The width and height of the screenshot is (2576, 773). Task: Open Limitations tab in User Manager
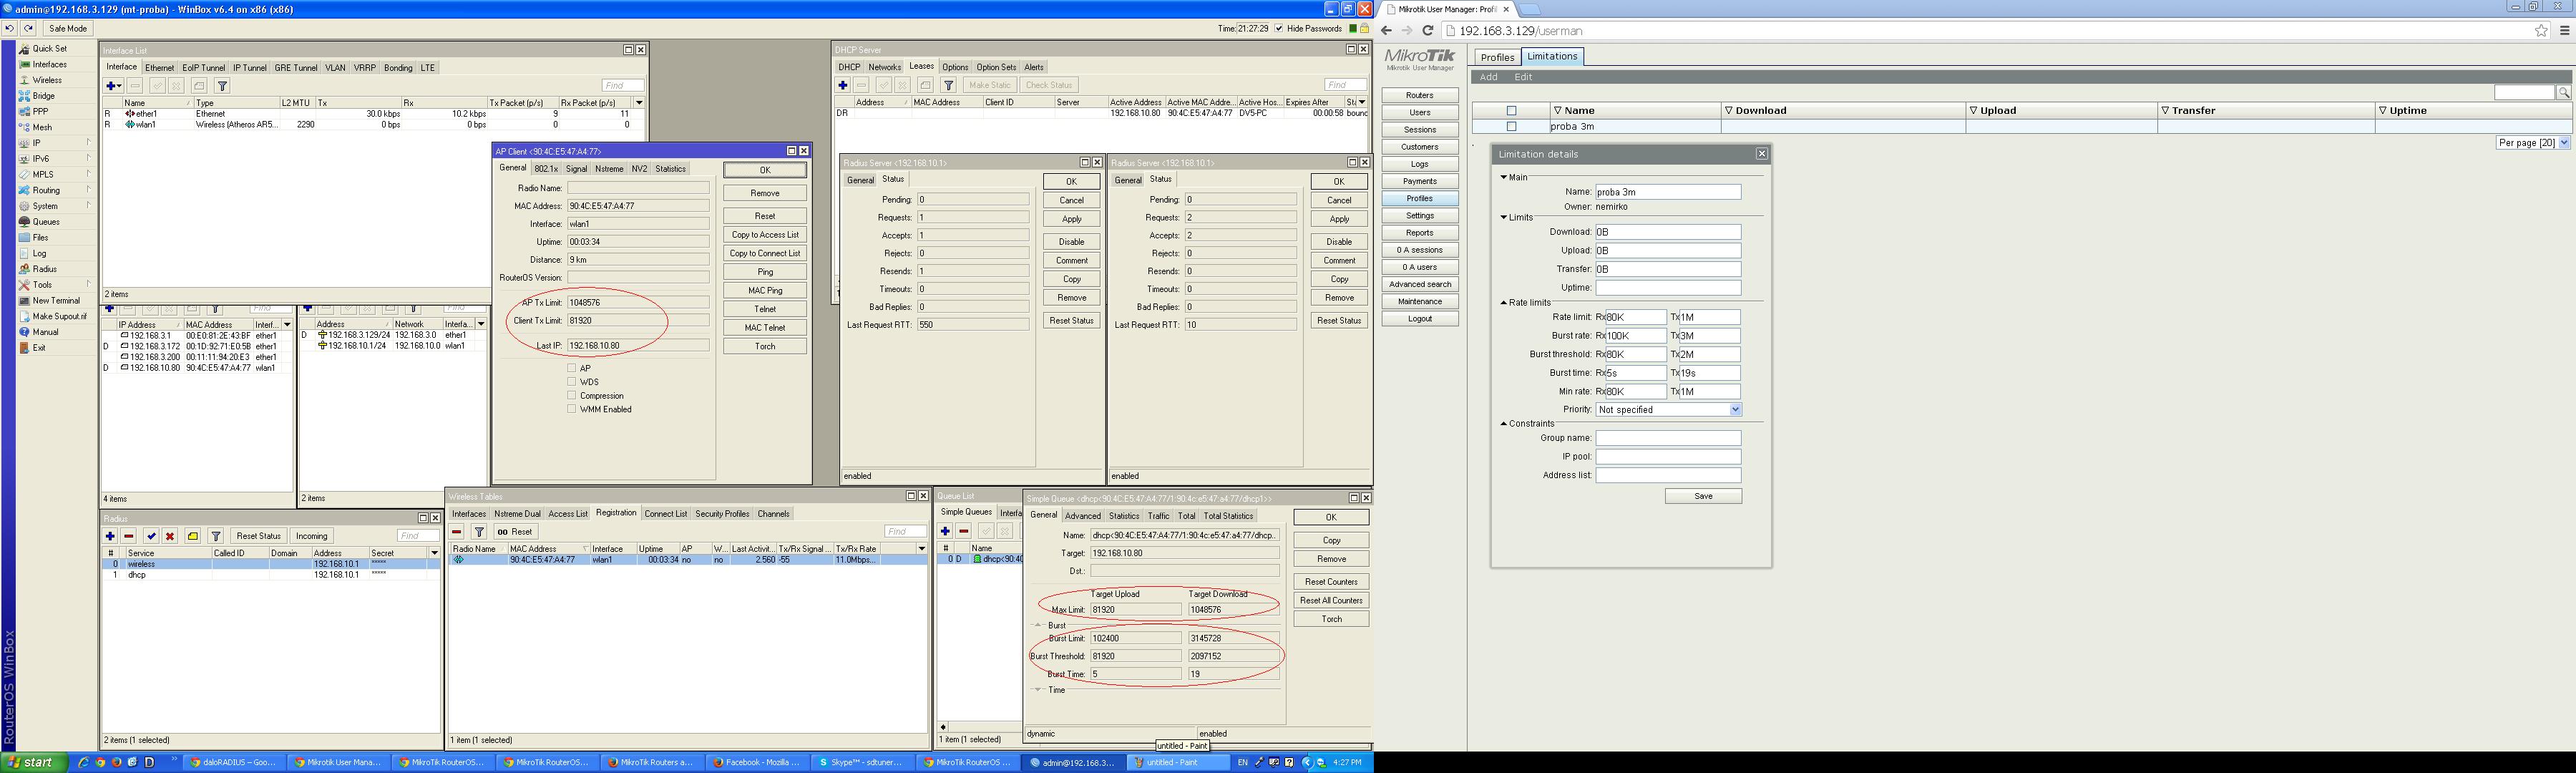1551,57
